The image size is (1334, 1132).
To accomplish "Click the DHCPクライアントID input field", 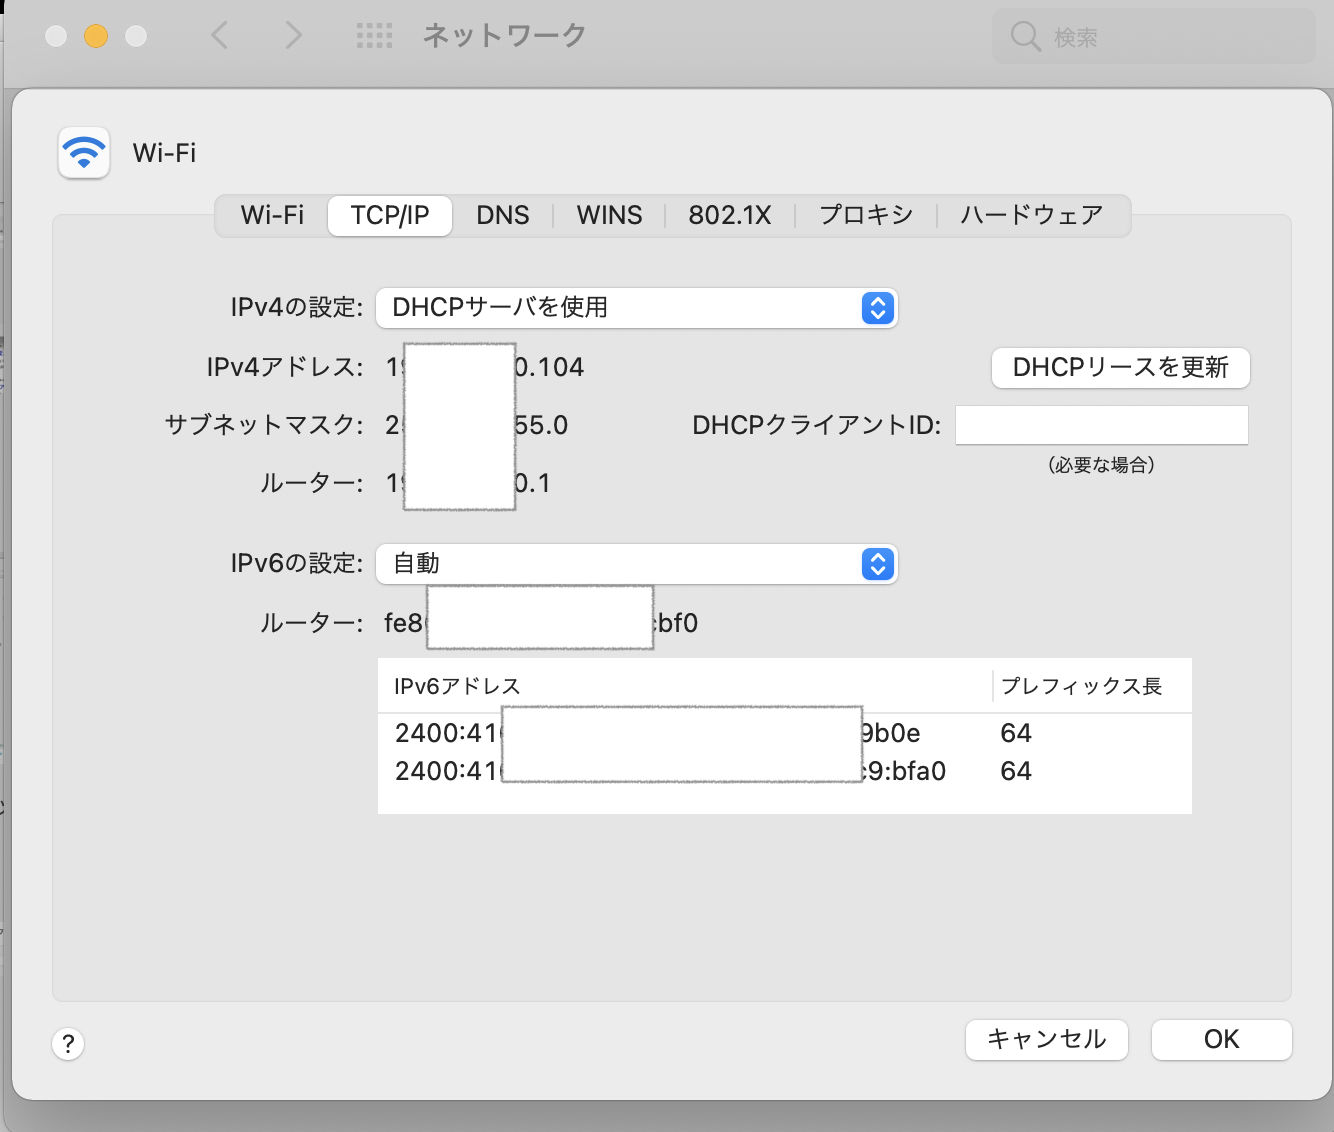I will tap(1101, 425).
